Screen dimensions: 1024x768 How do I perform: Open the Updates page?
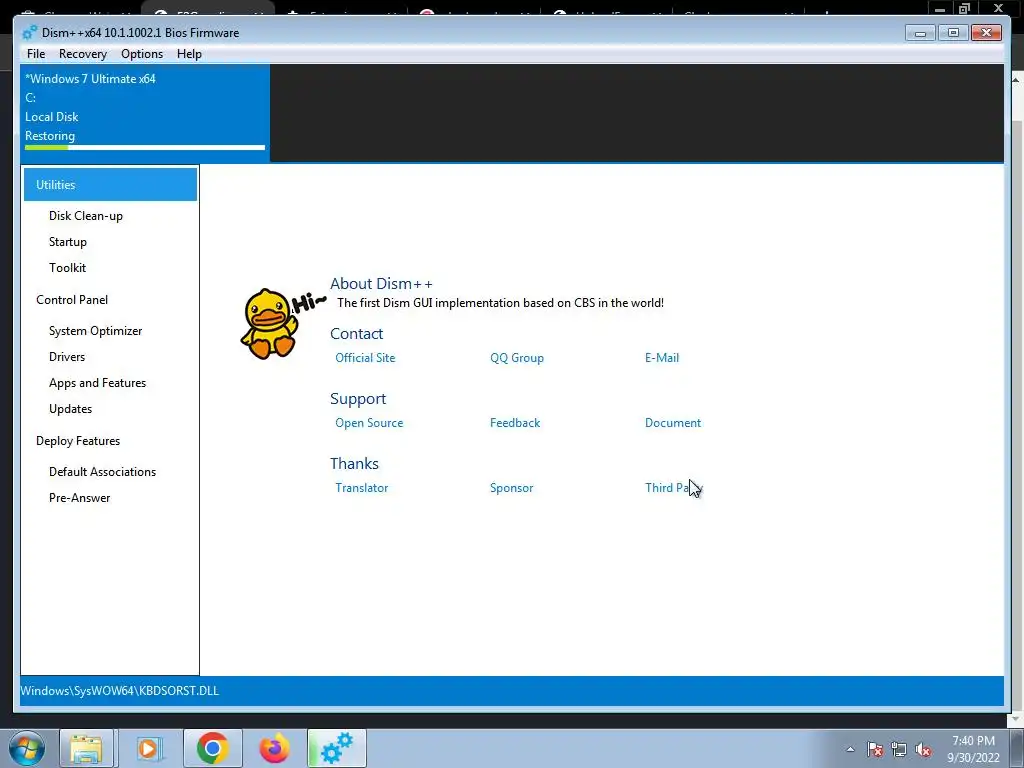(70, 409)
